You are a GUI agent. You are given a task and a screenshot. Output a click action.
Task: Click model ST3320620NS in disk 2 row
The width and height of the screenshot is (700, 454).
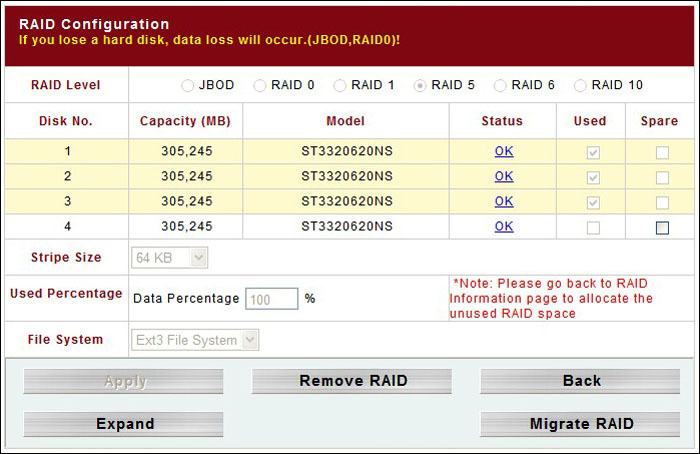point(347,176)
